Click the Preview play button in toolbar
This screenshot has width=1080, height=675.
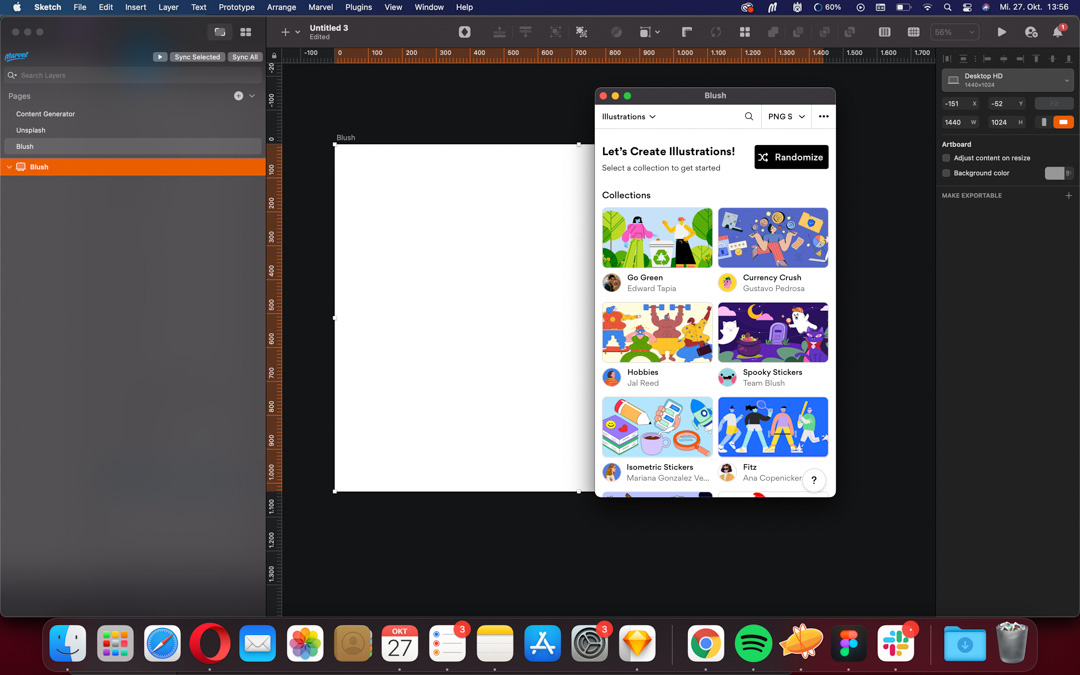1001,32
